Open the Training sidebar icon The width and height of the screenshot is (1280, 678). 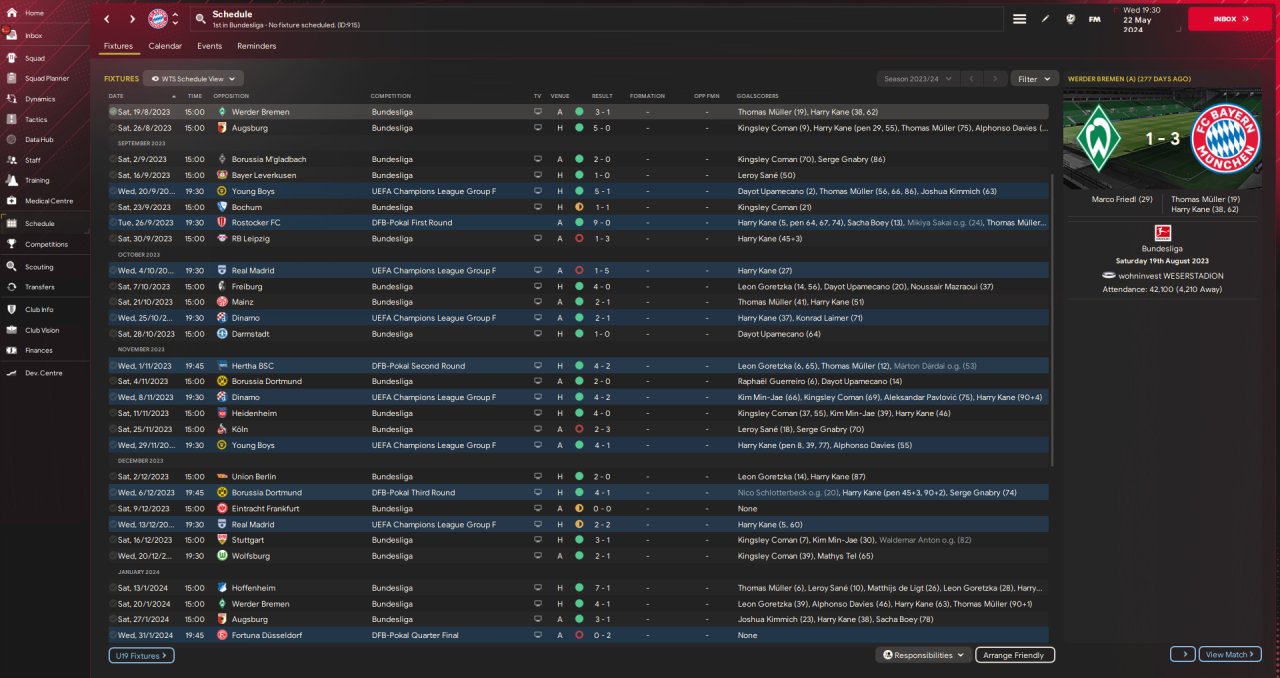pos(11,180)
